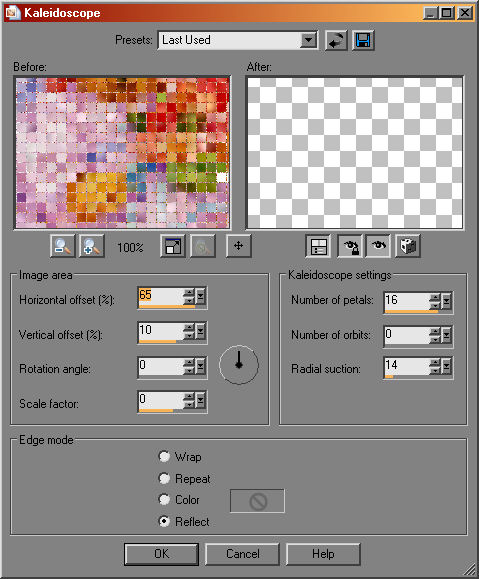Expand the Horizontal offset slider dropdown
Viewport: 479px width, 579px height.
[x=200, y=296]
